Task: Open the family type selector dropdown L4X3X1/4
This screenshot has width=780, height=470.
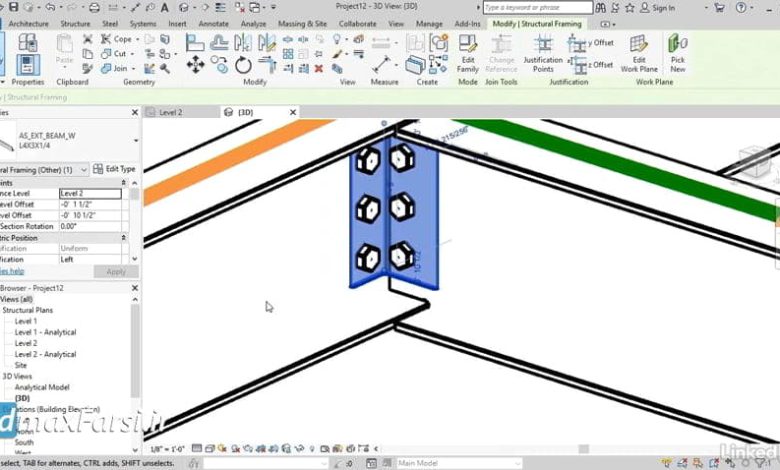Action: (x=136, y=141)
